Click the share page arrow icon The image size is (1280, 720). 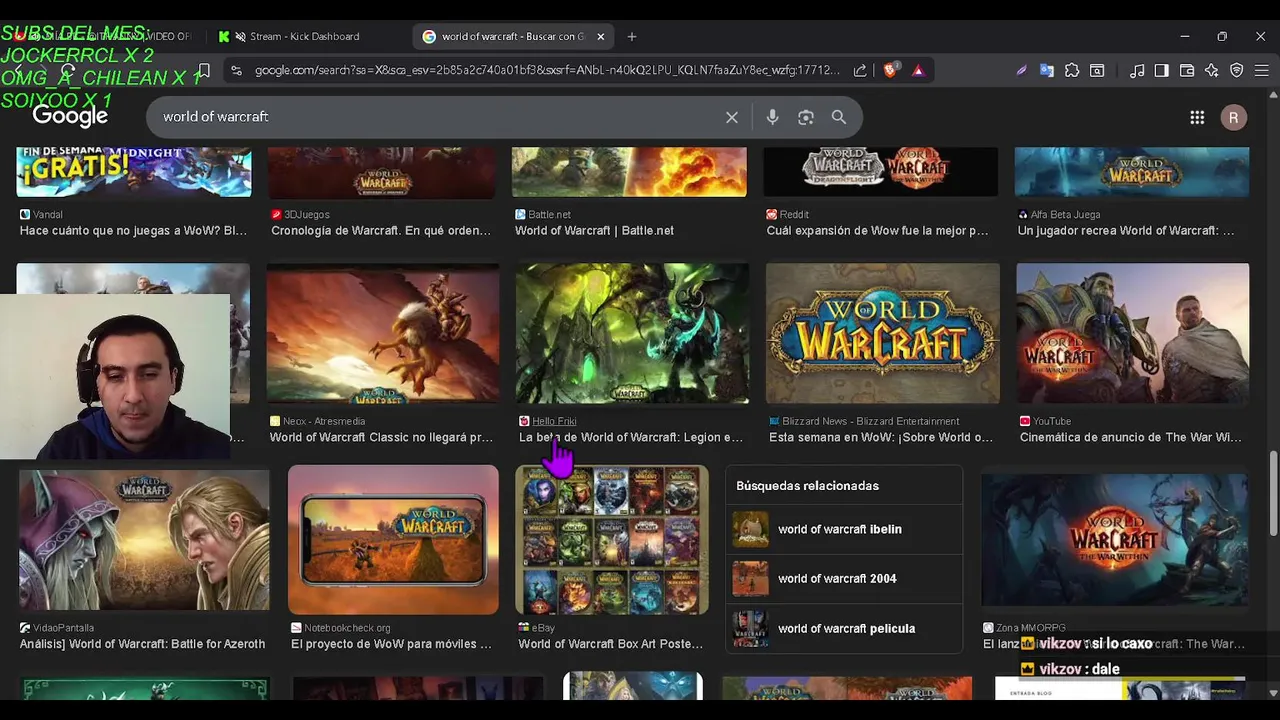click(860, 70)
